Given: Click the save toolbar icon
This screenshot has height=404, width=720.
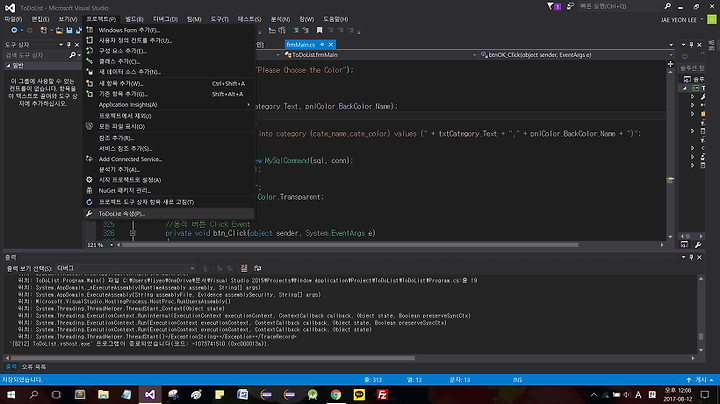Looking at the screenshot, I should 69,30.
